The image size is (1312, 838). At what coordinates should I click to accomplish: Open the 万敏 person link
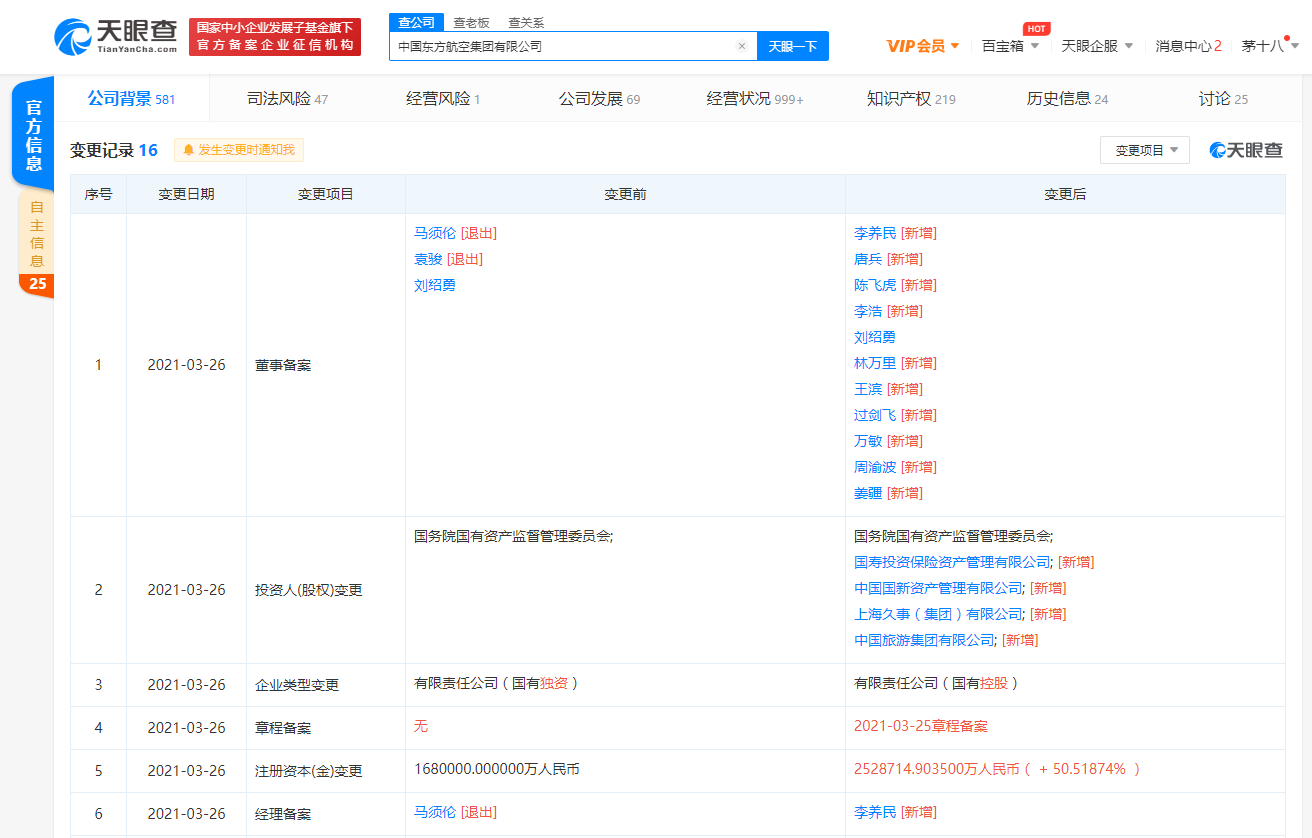pos(868,441)
